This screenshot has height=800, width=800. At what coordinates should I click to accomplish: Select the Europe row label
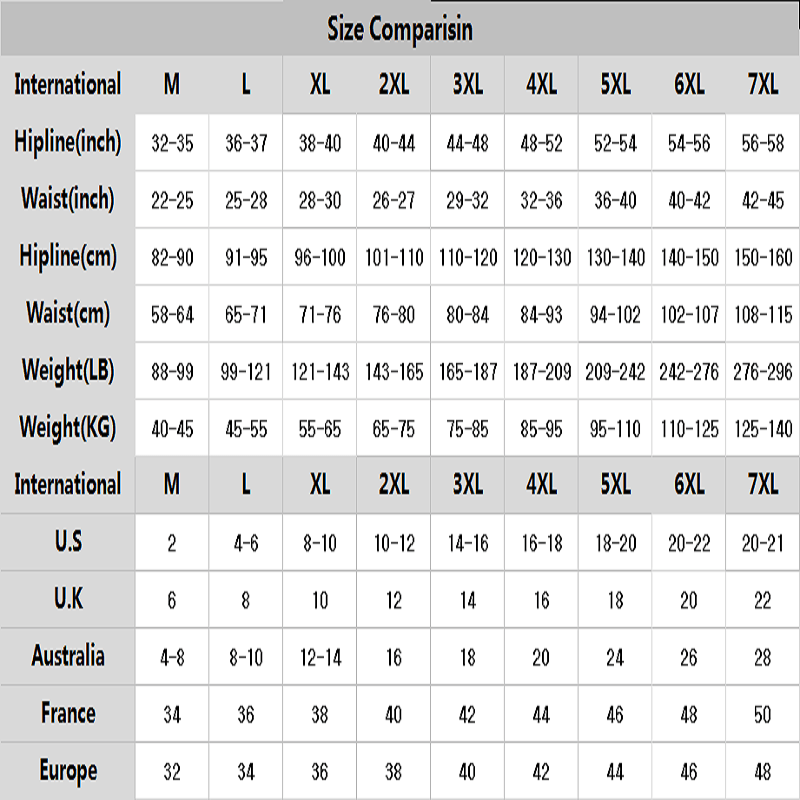[x=68, y=770]
